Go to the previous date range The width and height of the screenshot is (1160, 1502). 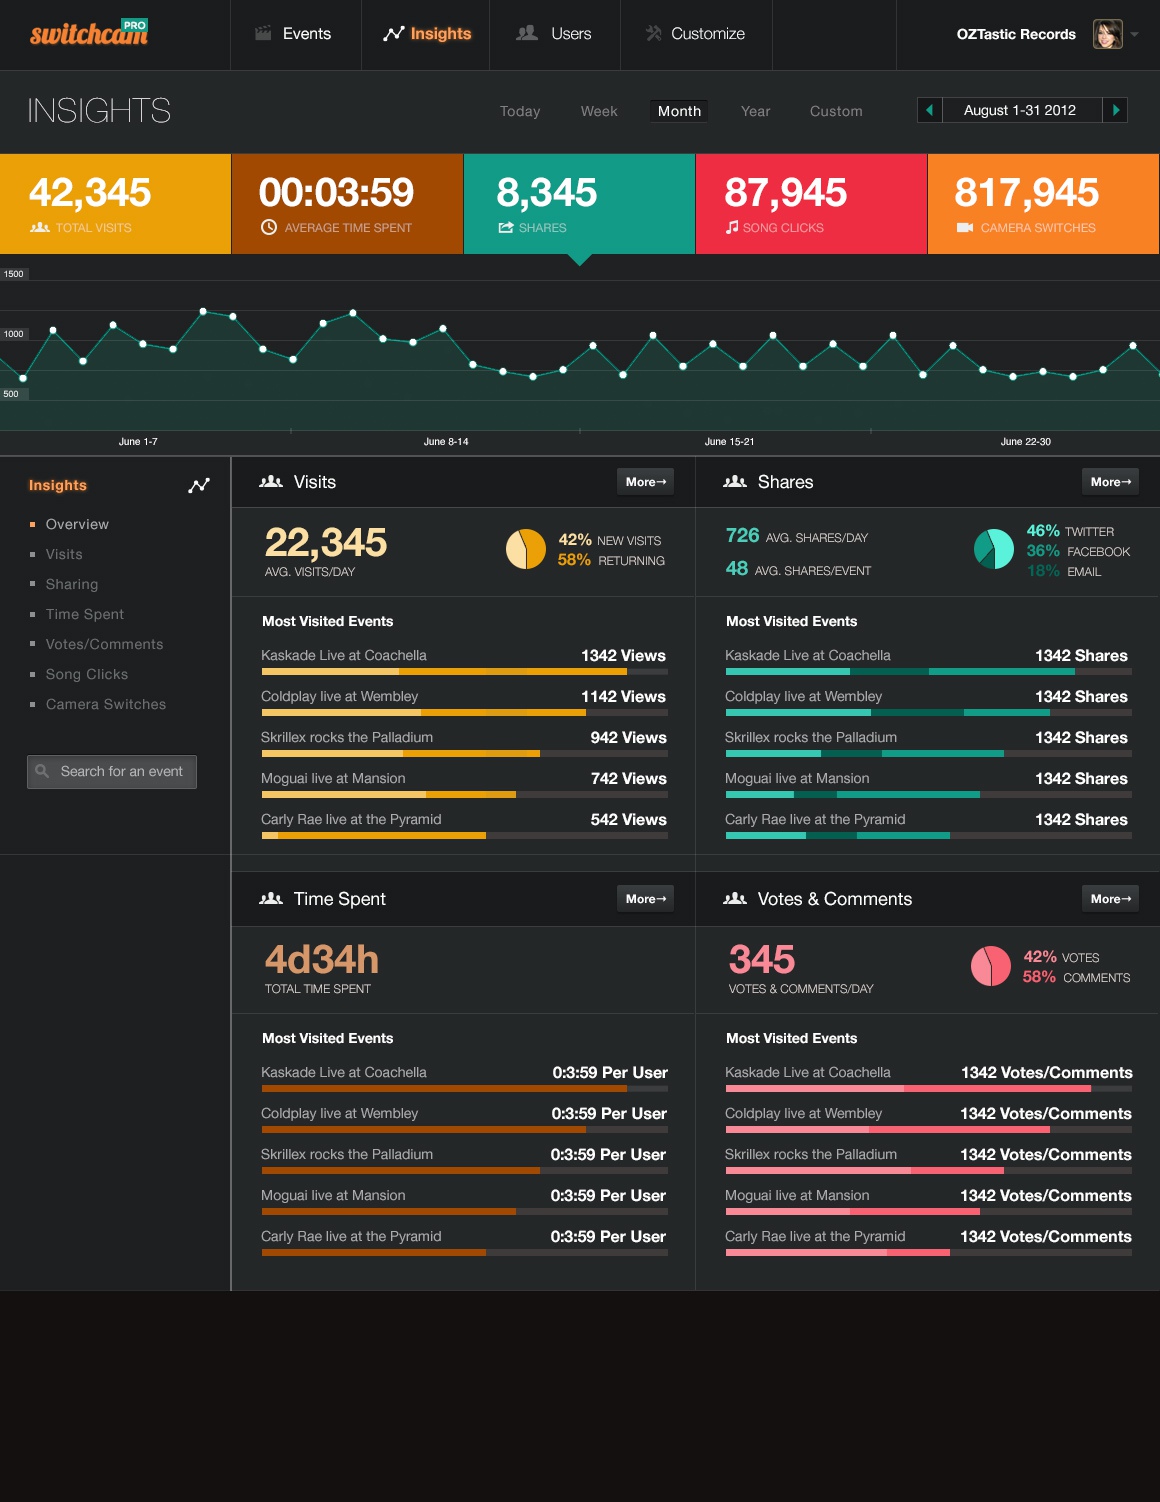pos(929,110)
